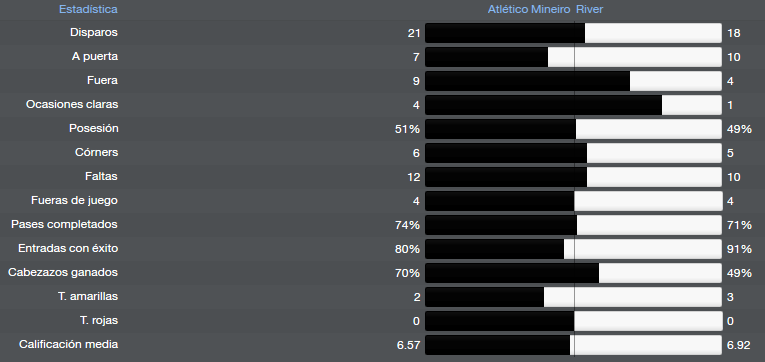Select the Posesión row label

(94, 128)
